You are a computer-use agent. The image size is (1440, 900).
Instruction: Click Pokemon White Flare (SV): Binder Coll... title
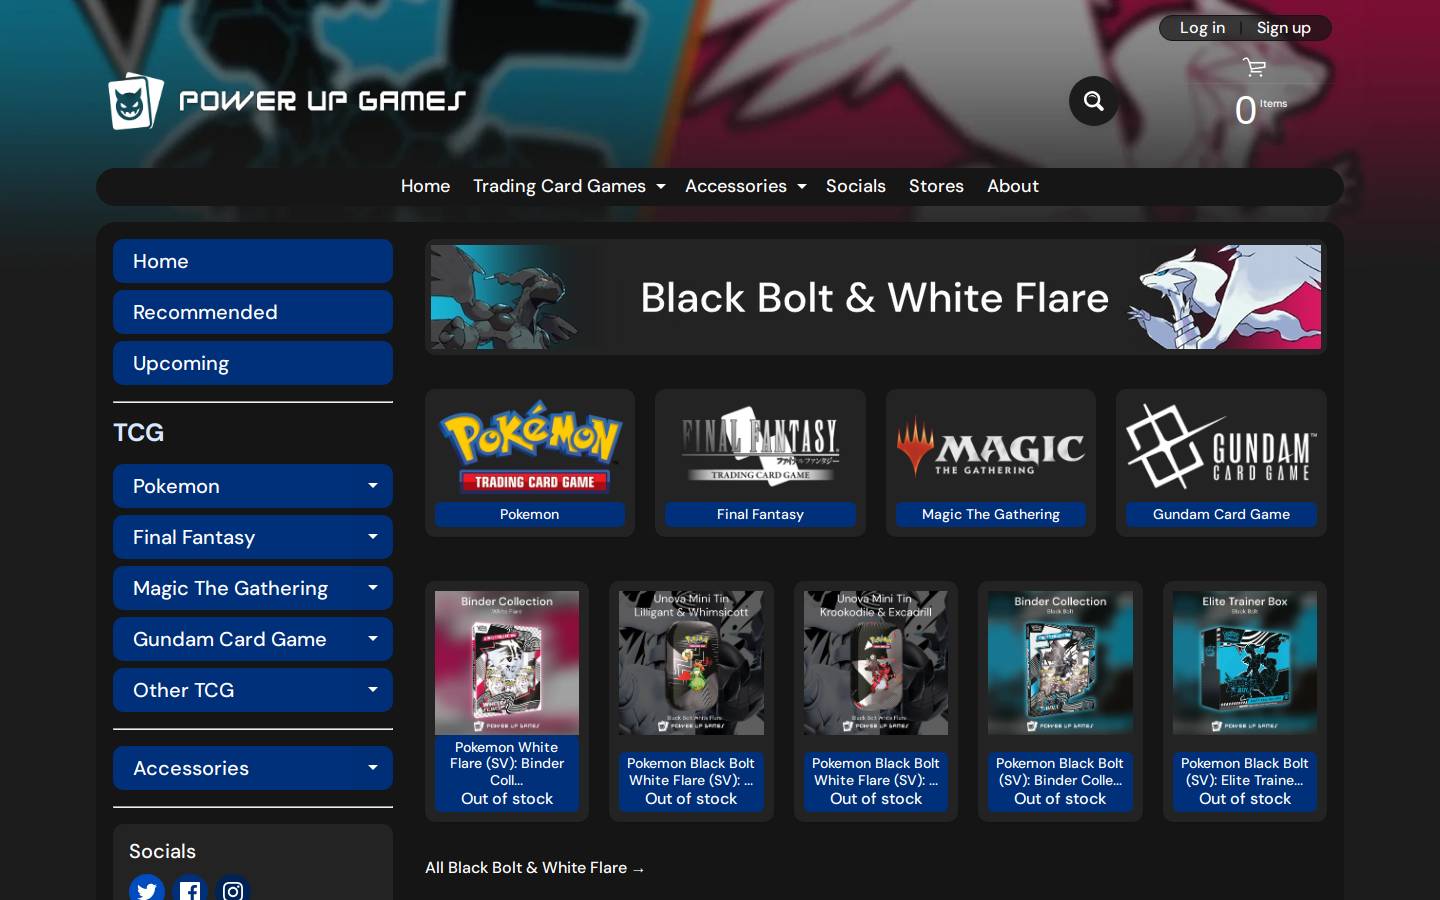[x=507, y=764]
